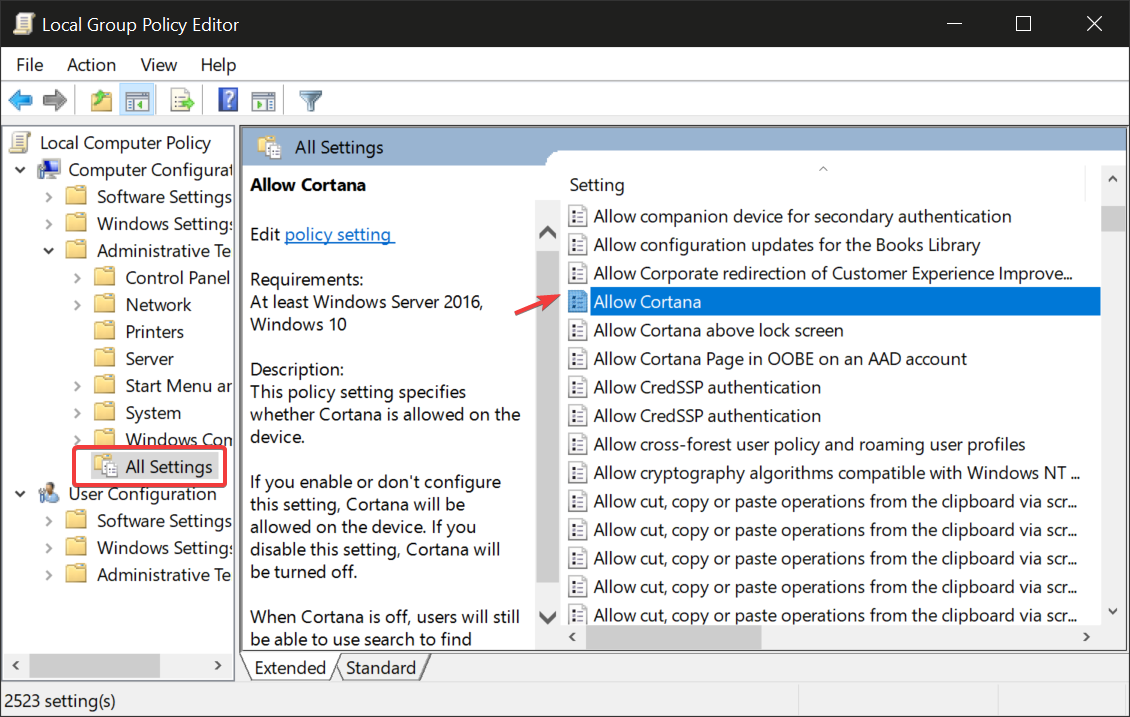Open the Action menu
This screenshot has width=1130, height=717.
92,65
